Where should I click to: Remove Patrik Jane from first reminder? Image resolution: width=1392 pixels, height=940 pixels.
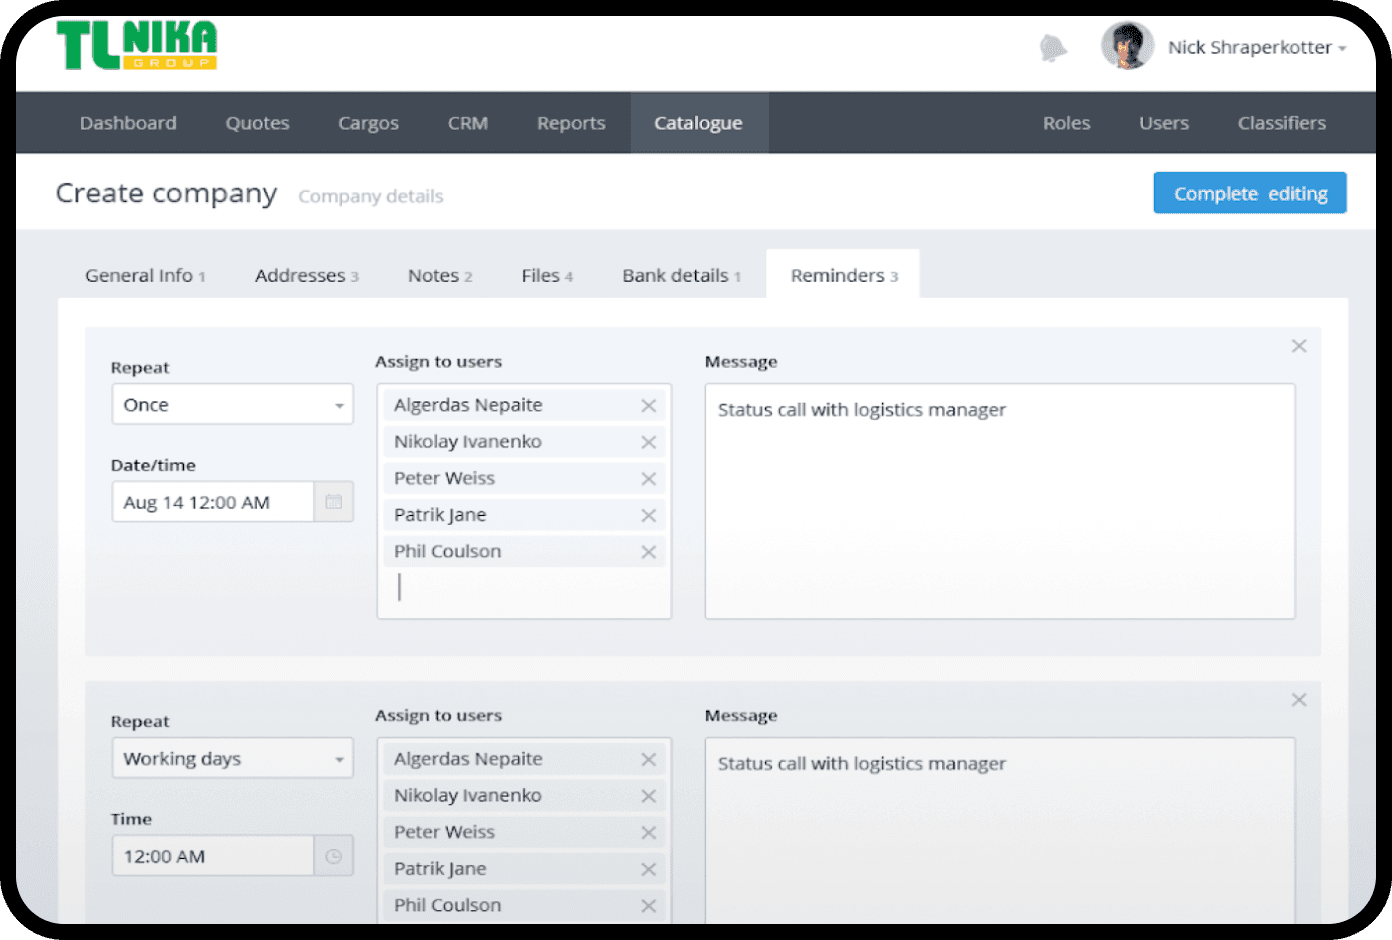[x=648, y=515]
